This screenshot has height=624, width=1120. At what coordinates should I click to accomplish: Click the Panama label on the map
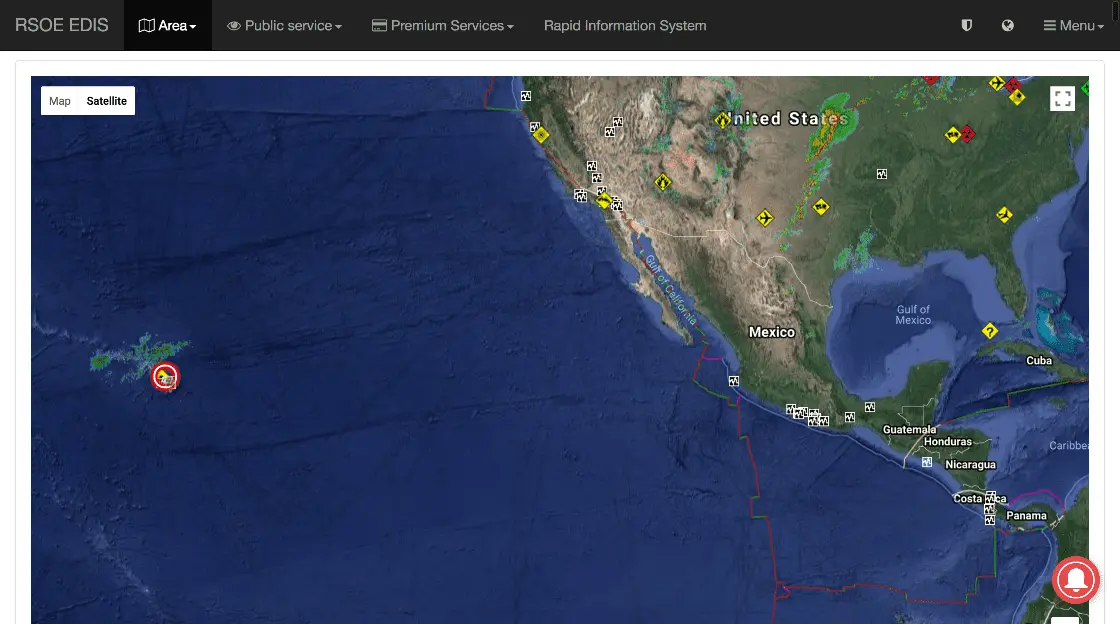click(x=1026, y=515)
